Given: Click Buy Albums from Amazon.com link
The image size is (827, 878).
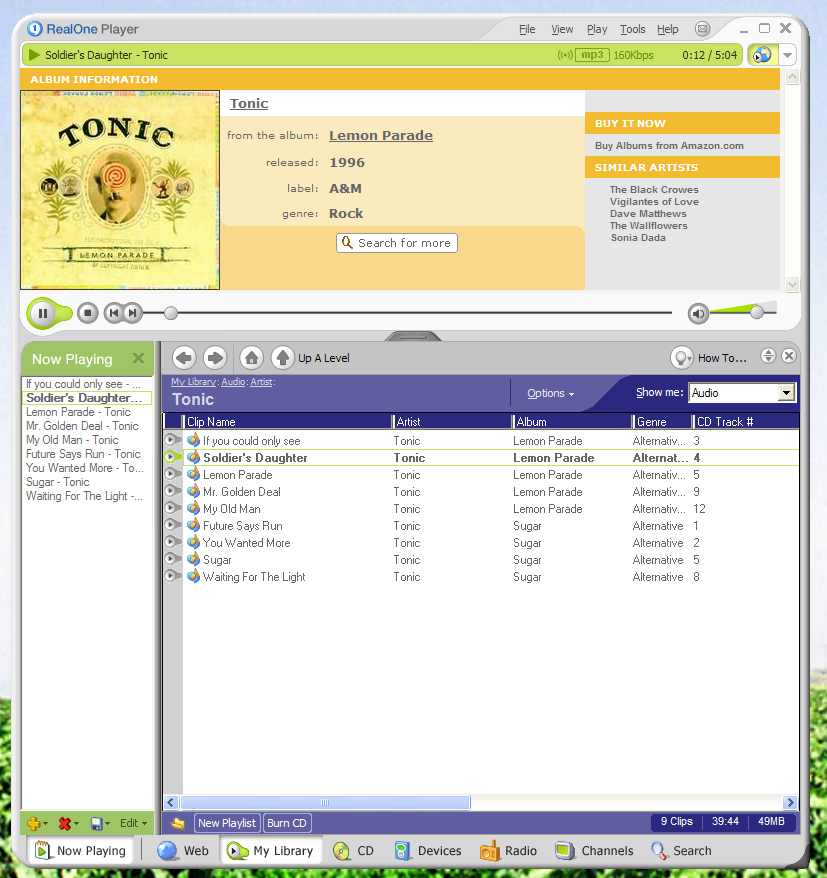Looking at the screenshot, I should click(669, 146).
